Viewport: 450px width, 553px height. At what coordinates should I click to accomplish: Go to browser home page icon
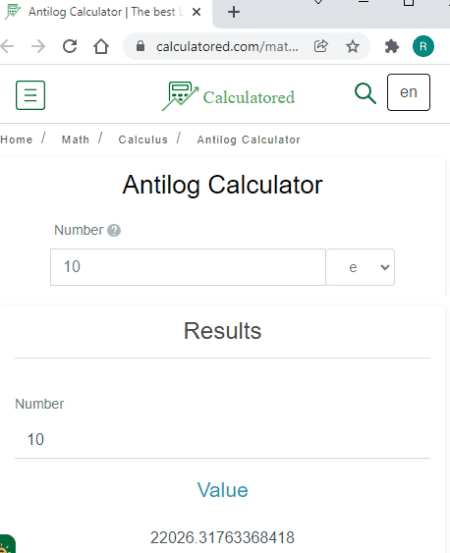pos(101,46)
